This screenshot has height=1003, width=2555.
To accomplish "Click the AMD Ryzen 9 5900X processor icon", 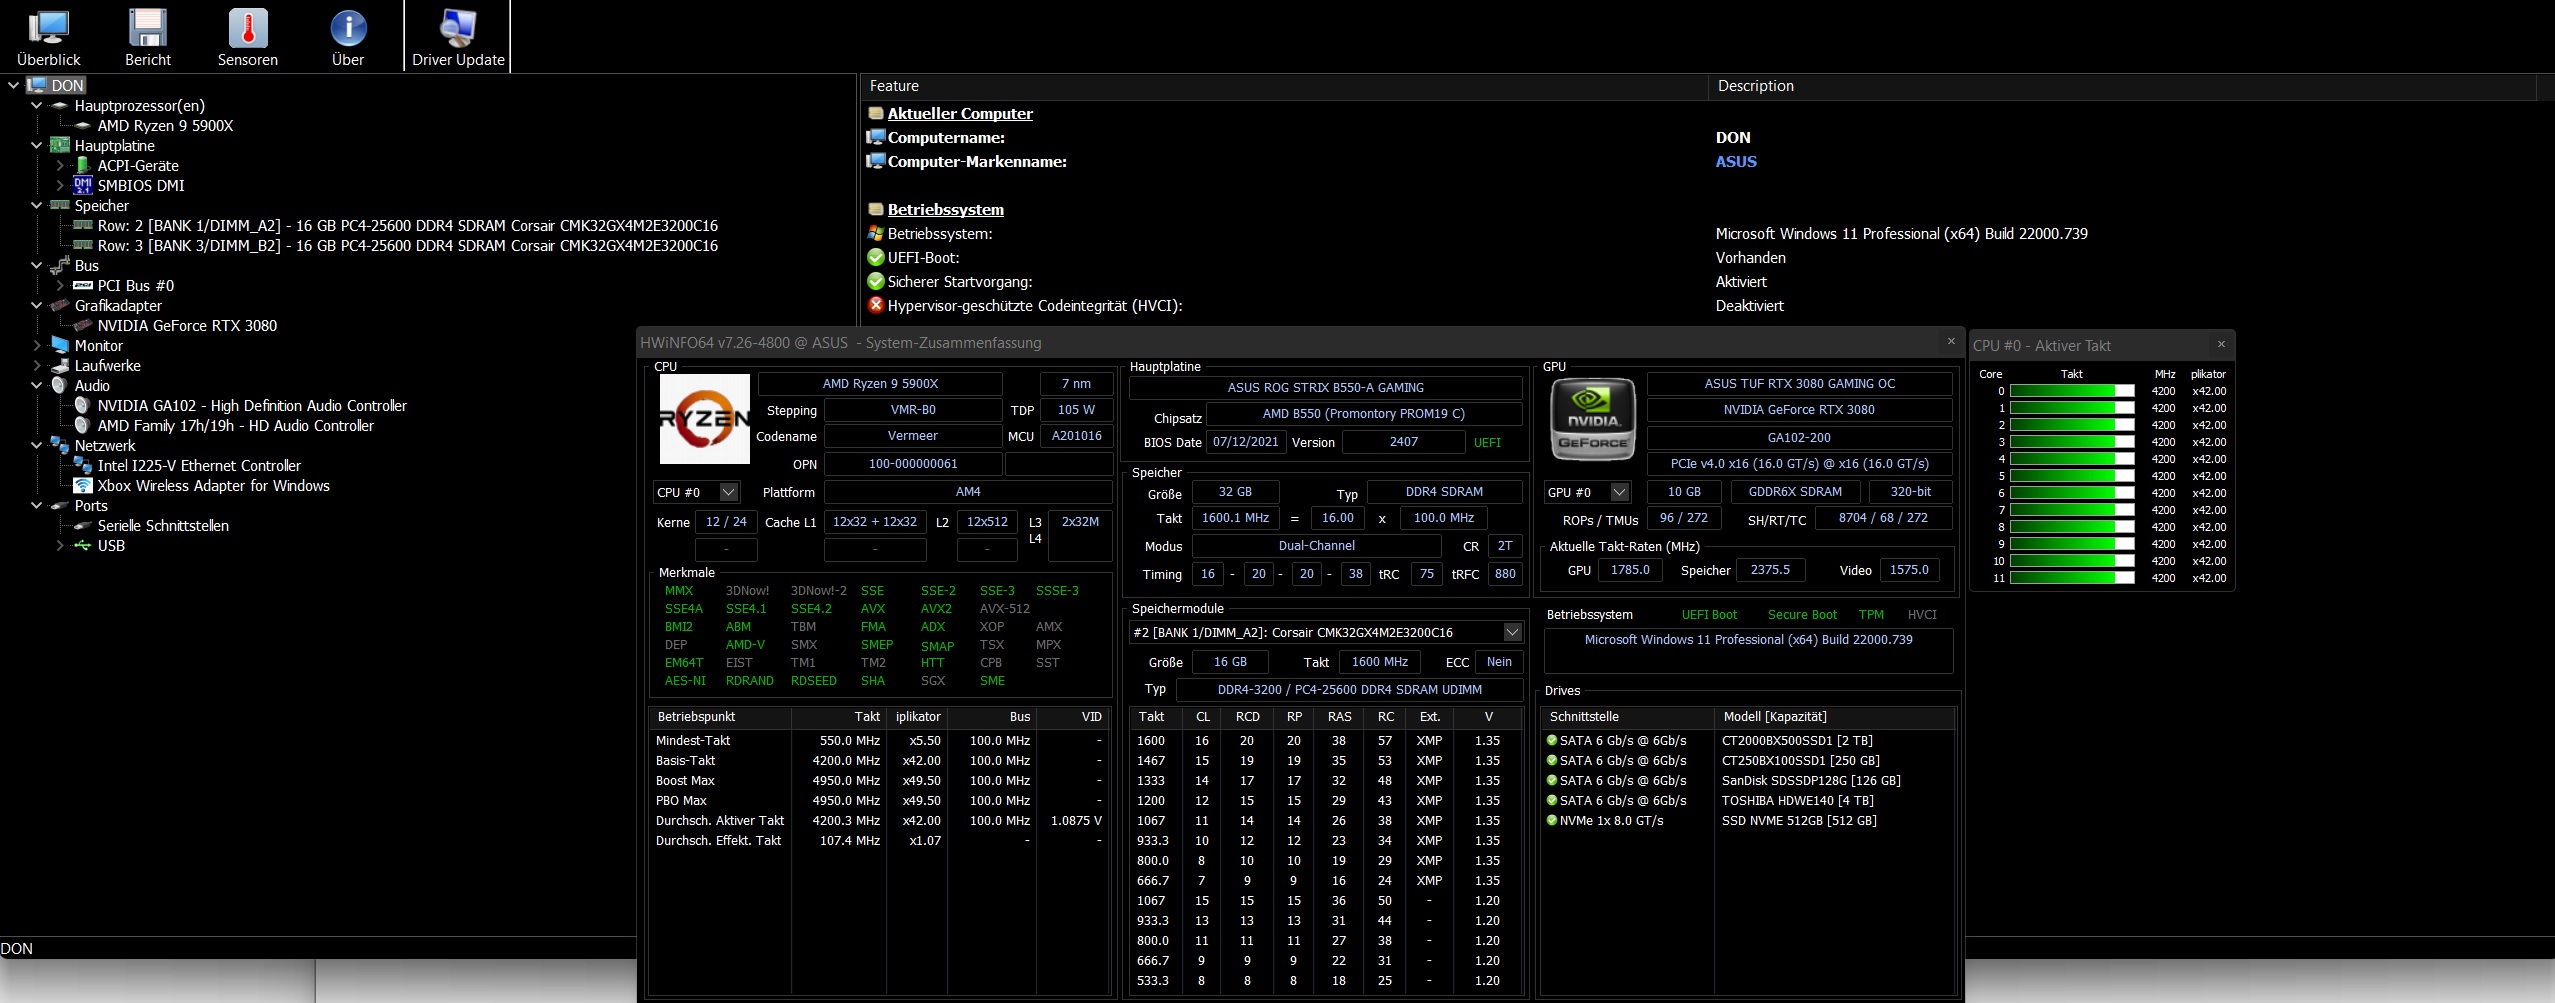I will tap(83, 126).
